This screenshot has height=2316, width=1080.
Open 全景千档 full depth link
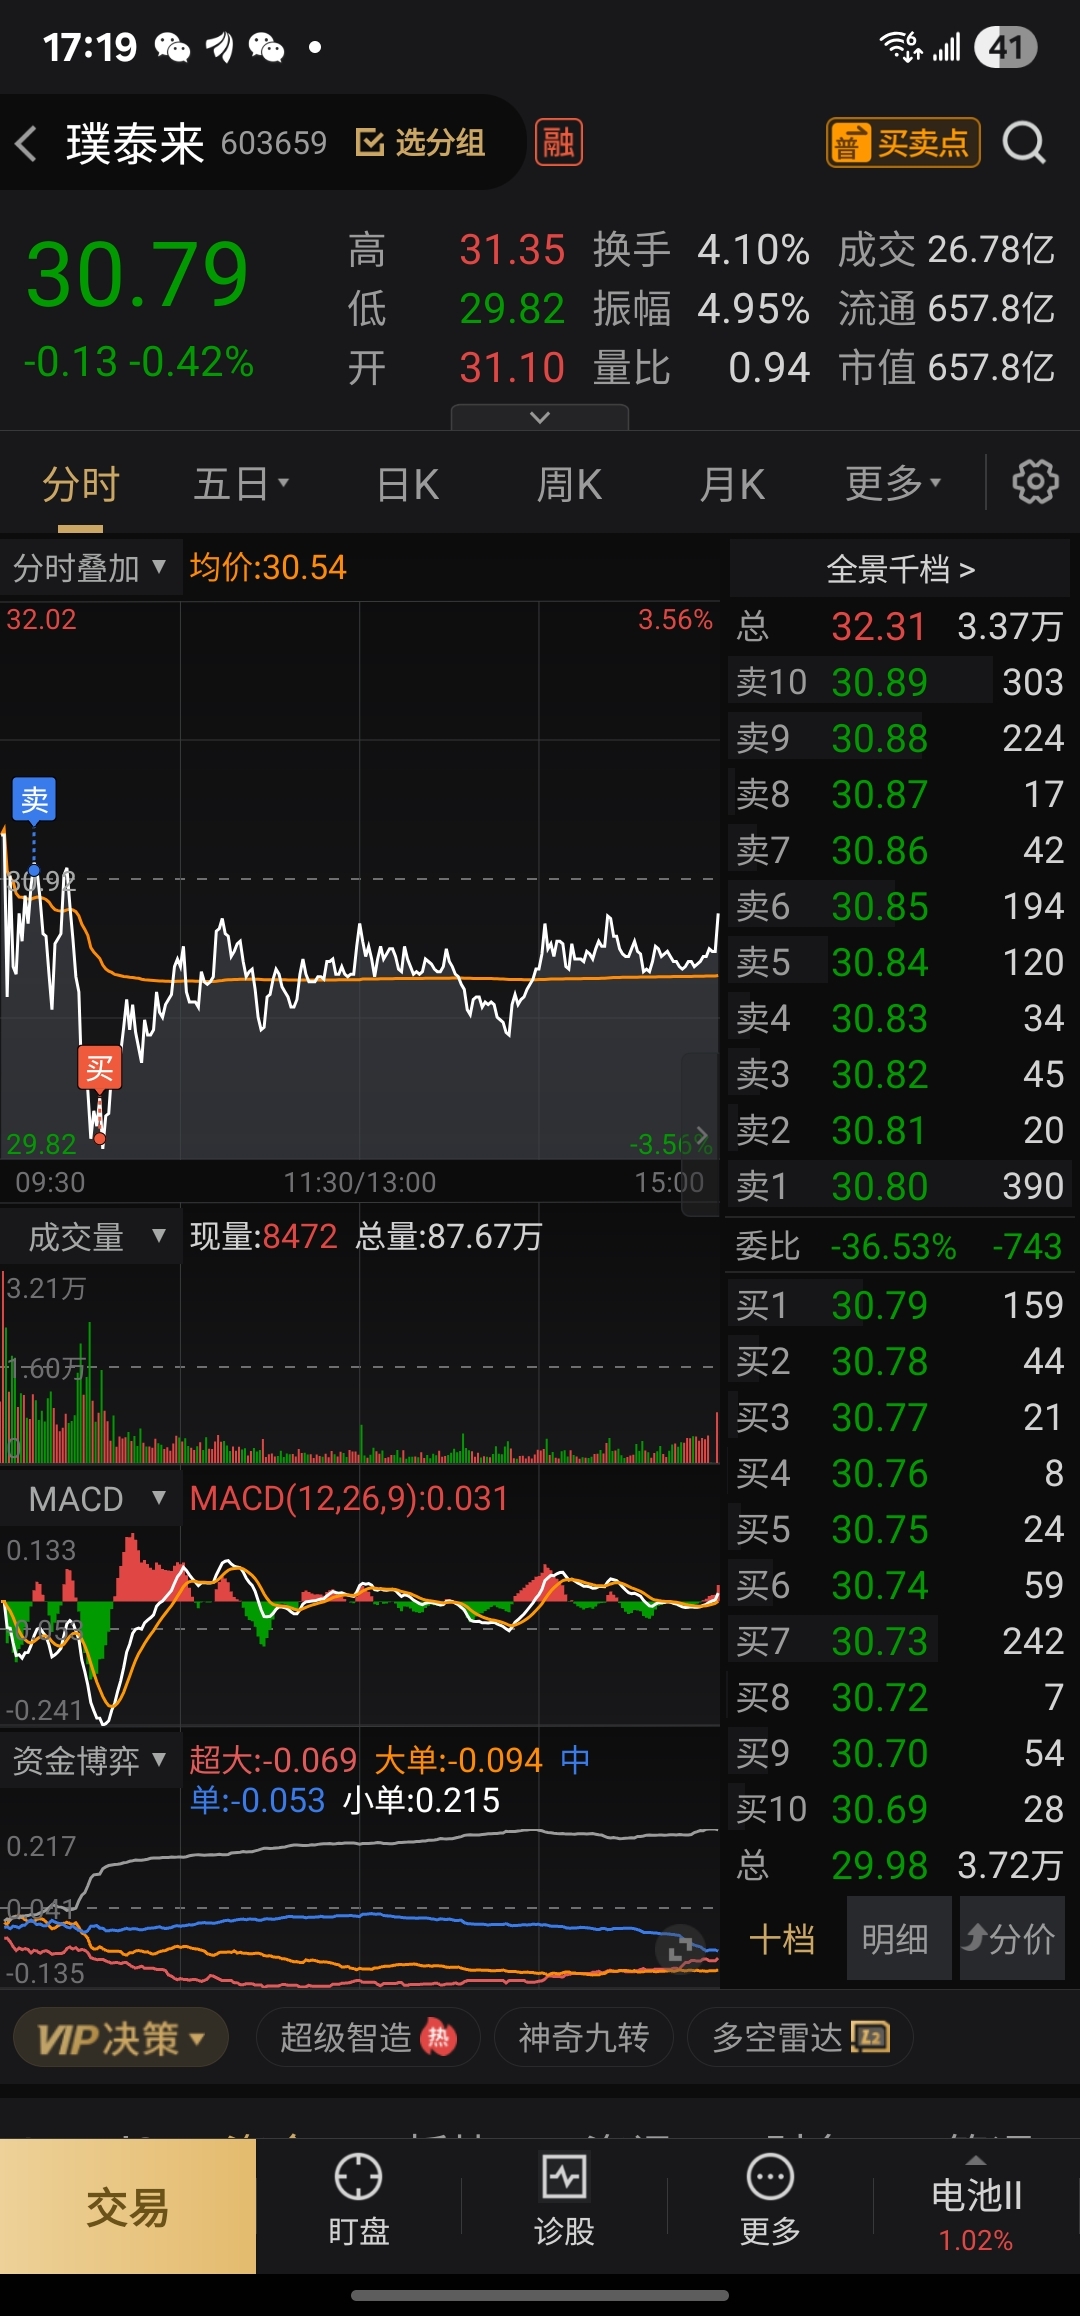coord(900,569)
